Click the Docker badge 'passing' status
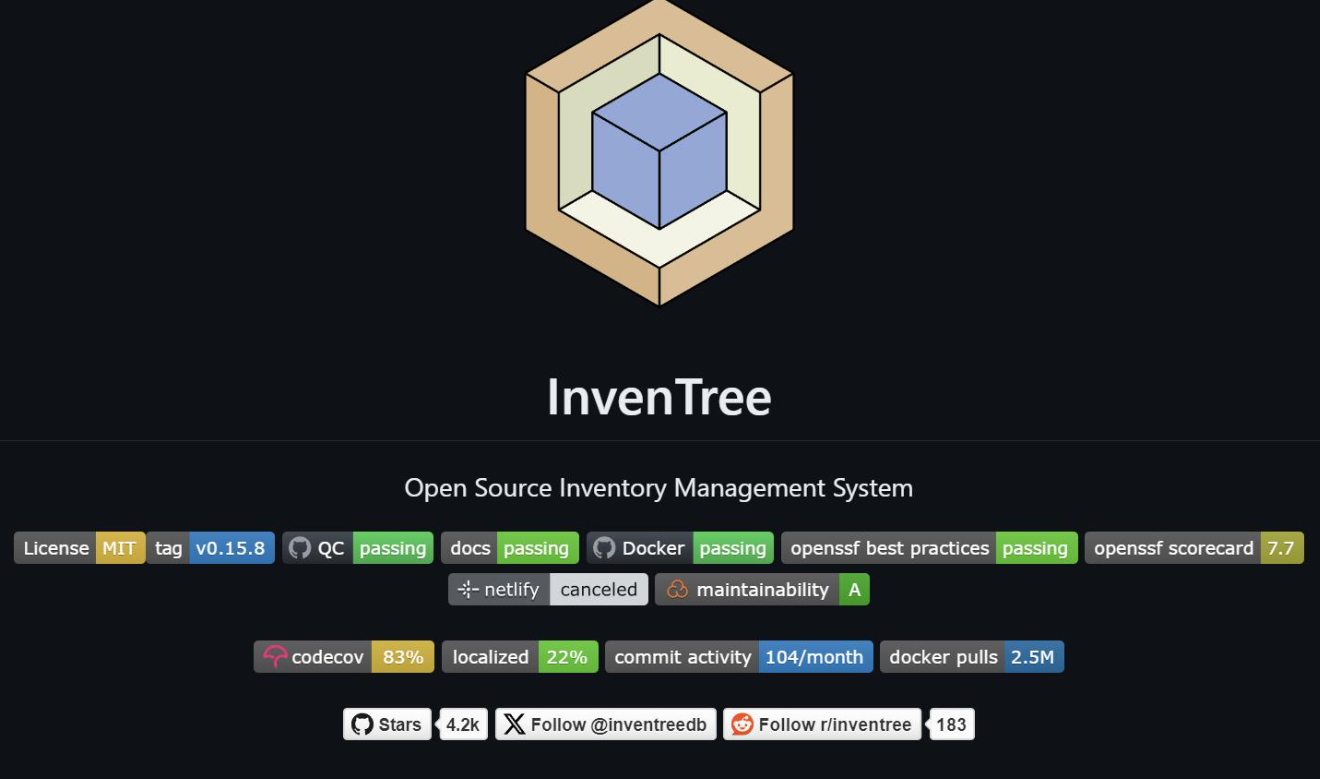 pos(733,548)
